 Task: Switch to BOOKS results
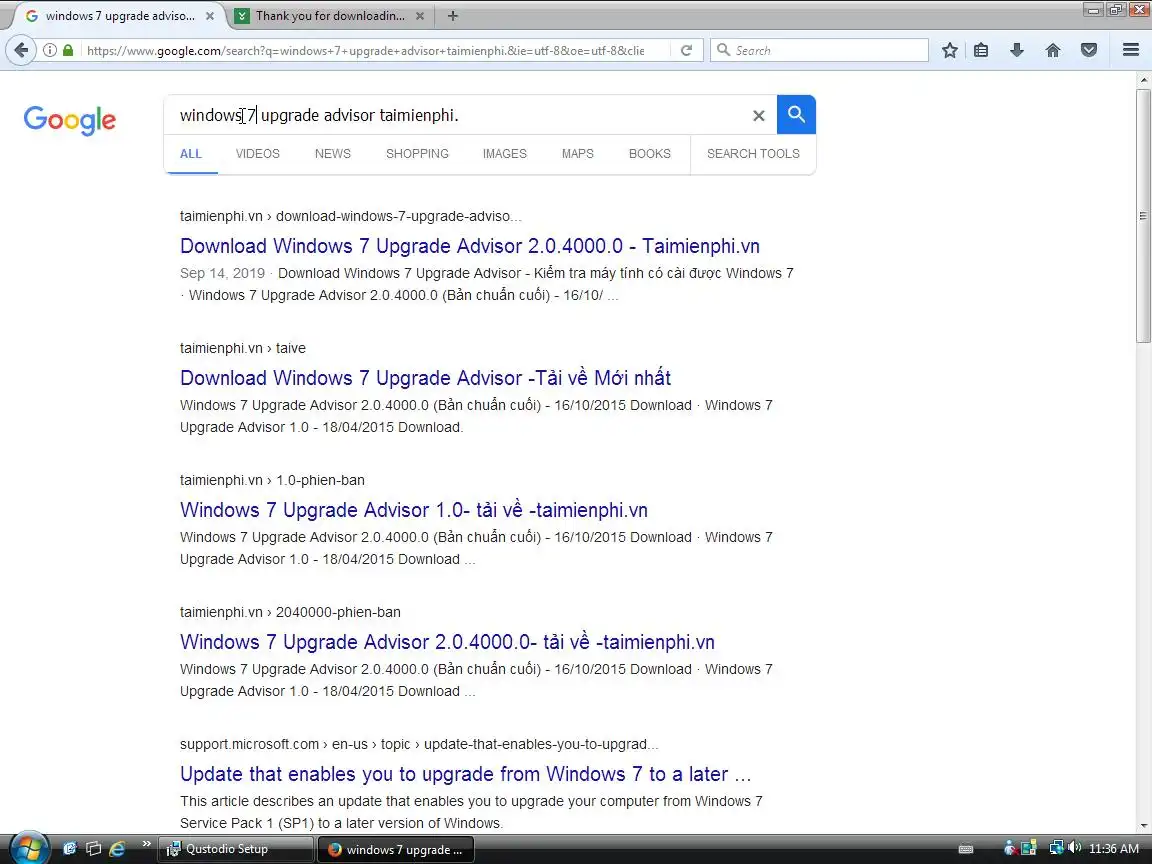[649, 154]
